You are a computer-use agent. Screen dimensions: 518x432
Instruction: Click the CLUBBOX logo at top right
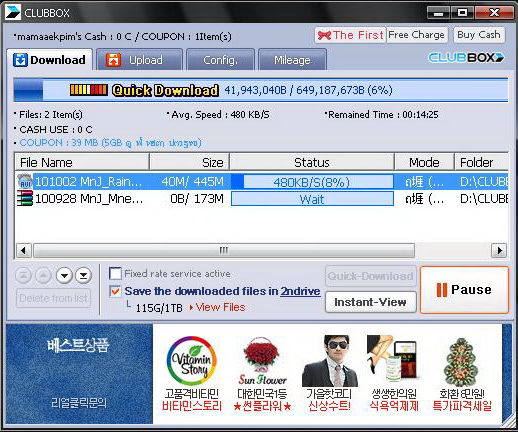[466, 58]
